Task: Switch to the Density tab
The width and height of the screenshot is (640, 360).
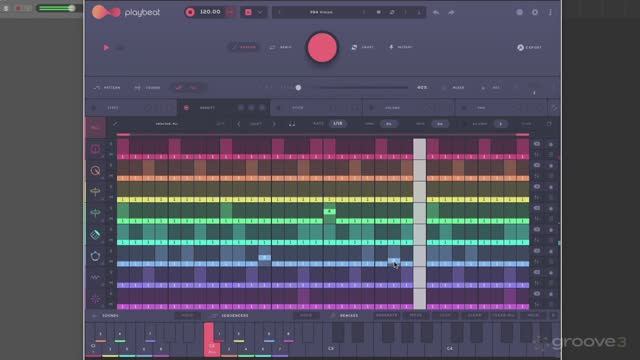Action: tap(224, 108)
